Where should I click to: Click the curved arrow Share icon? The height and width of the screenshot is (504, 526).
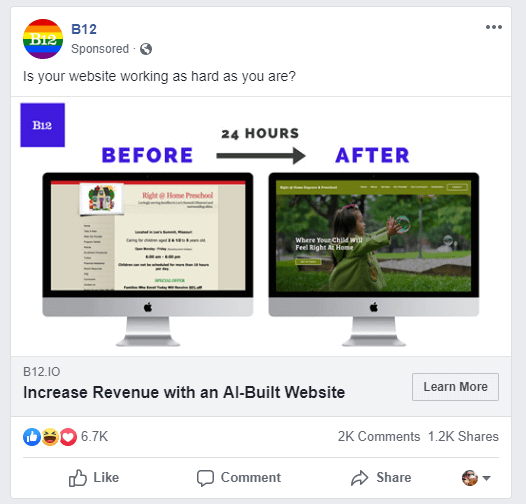(359, 478)
